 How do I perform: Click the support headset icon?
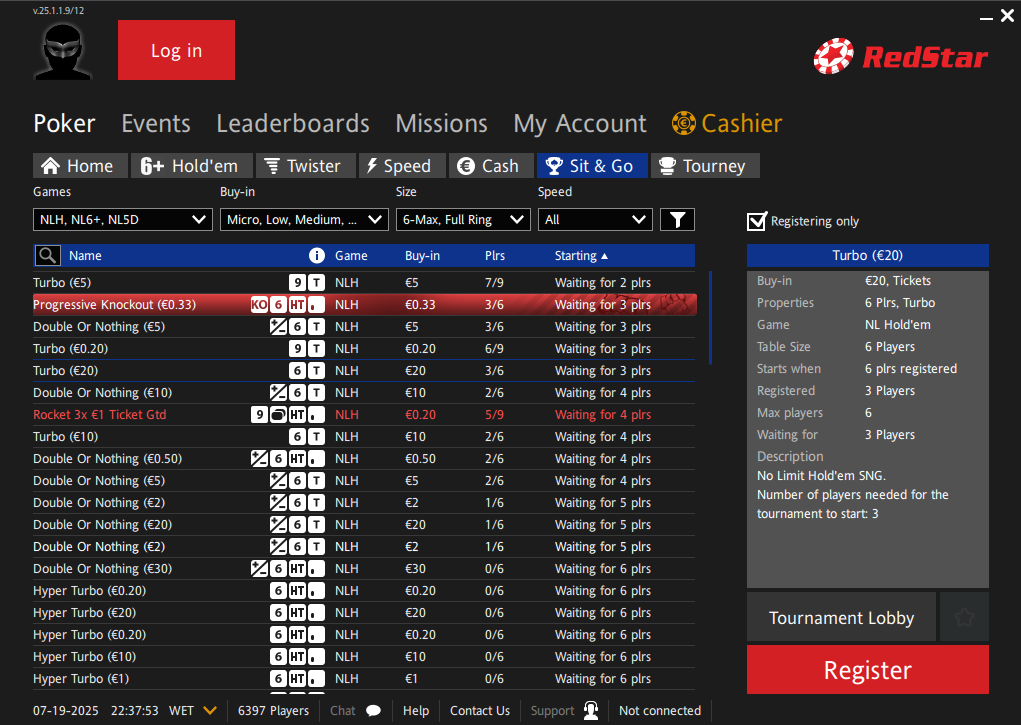[x=591, y=711]
